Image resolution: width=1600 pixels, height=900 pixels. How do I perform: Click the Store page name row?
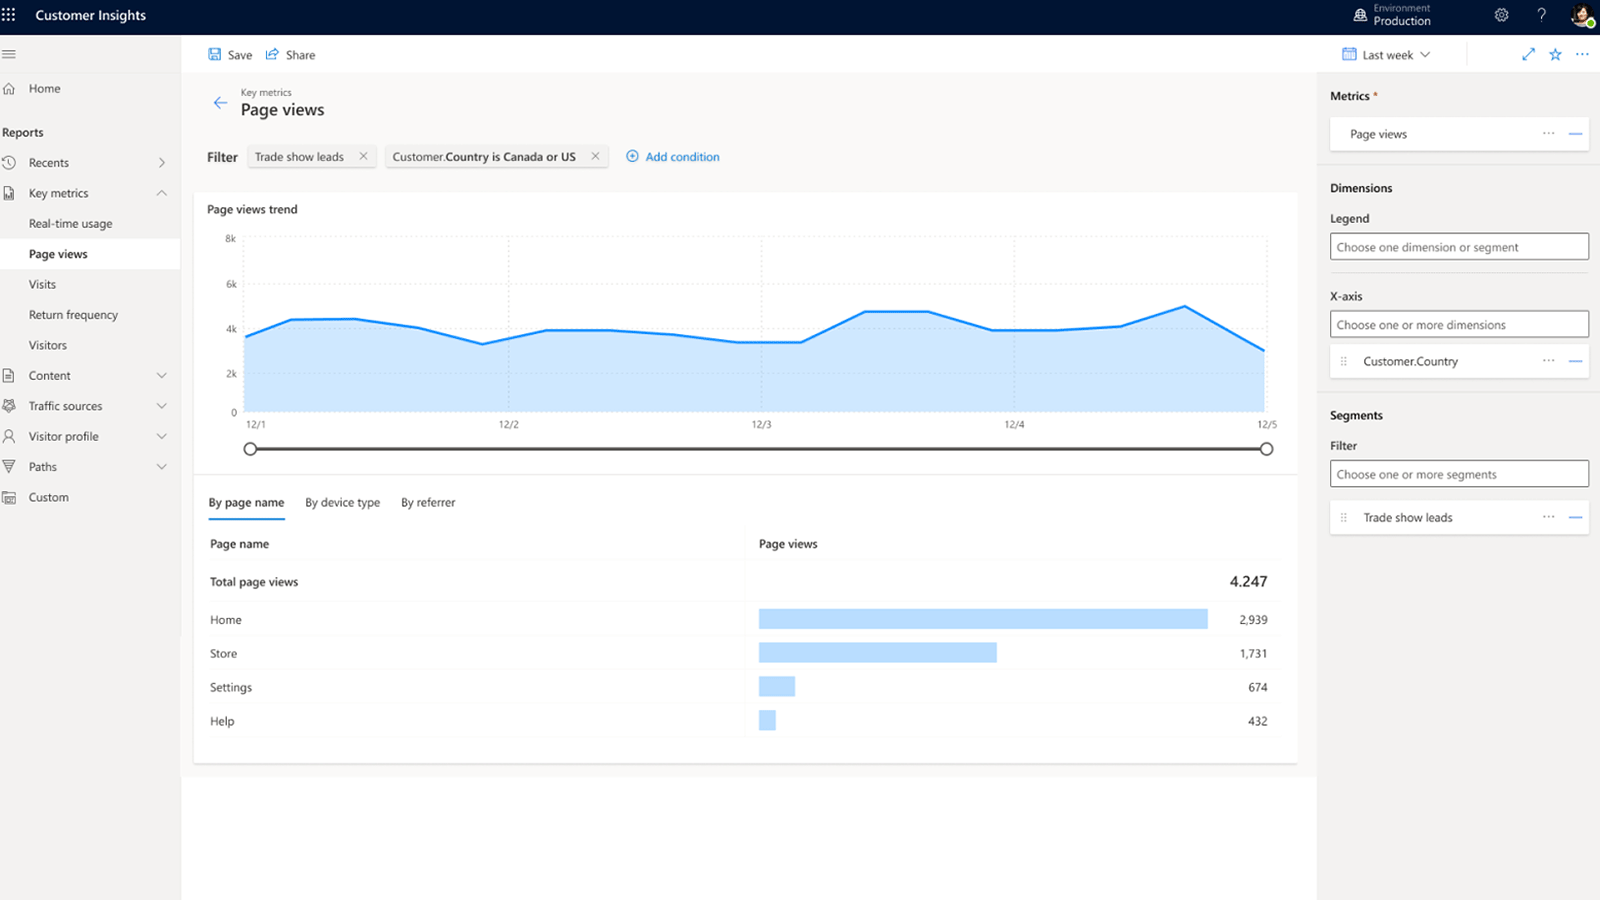pos(739,653)
